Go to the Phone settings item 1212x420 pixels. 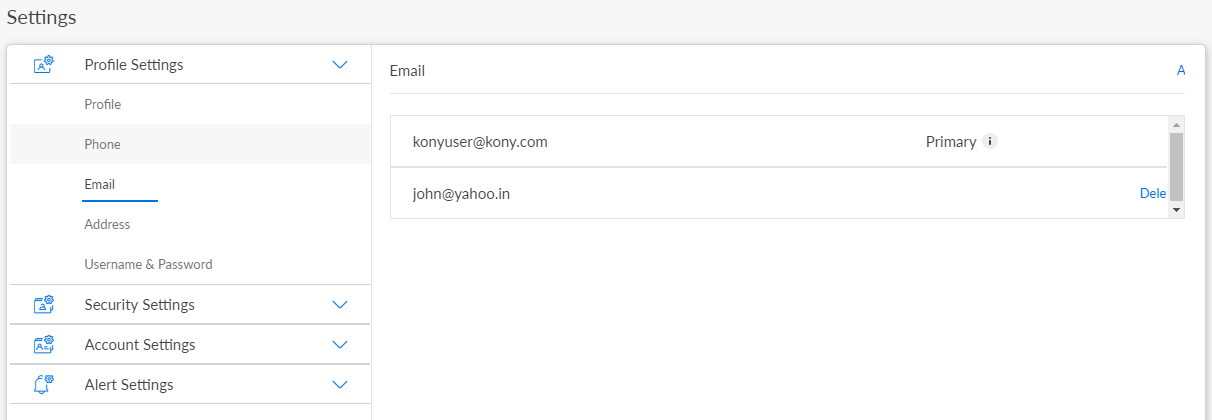point(103,145)
